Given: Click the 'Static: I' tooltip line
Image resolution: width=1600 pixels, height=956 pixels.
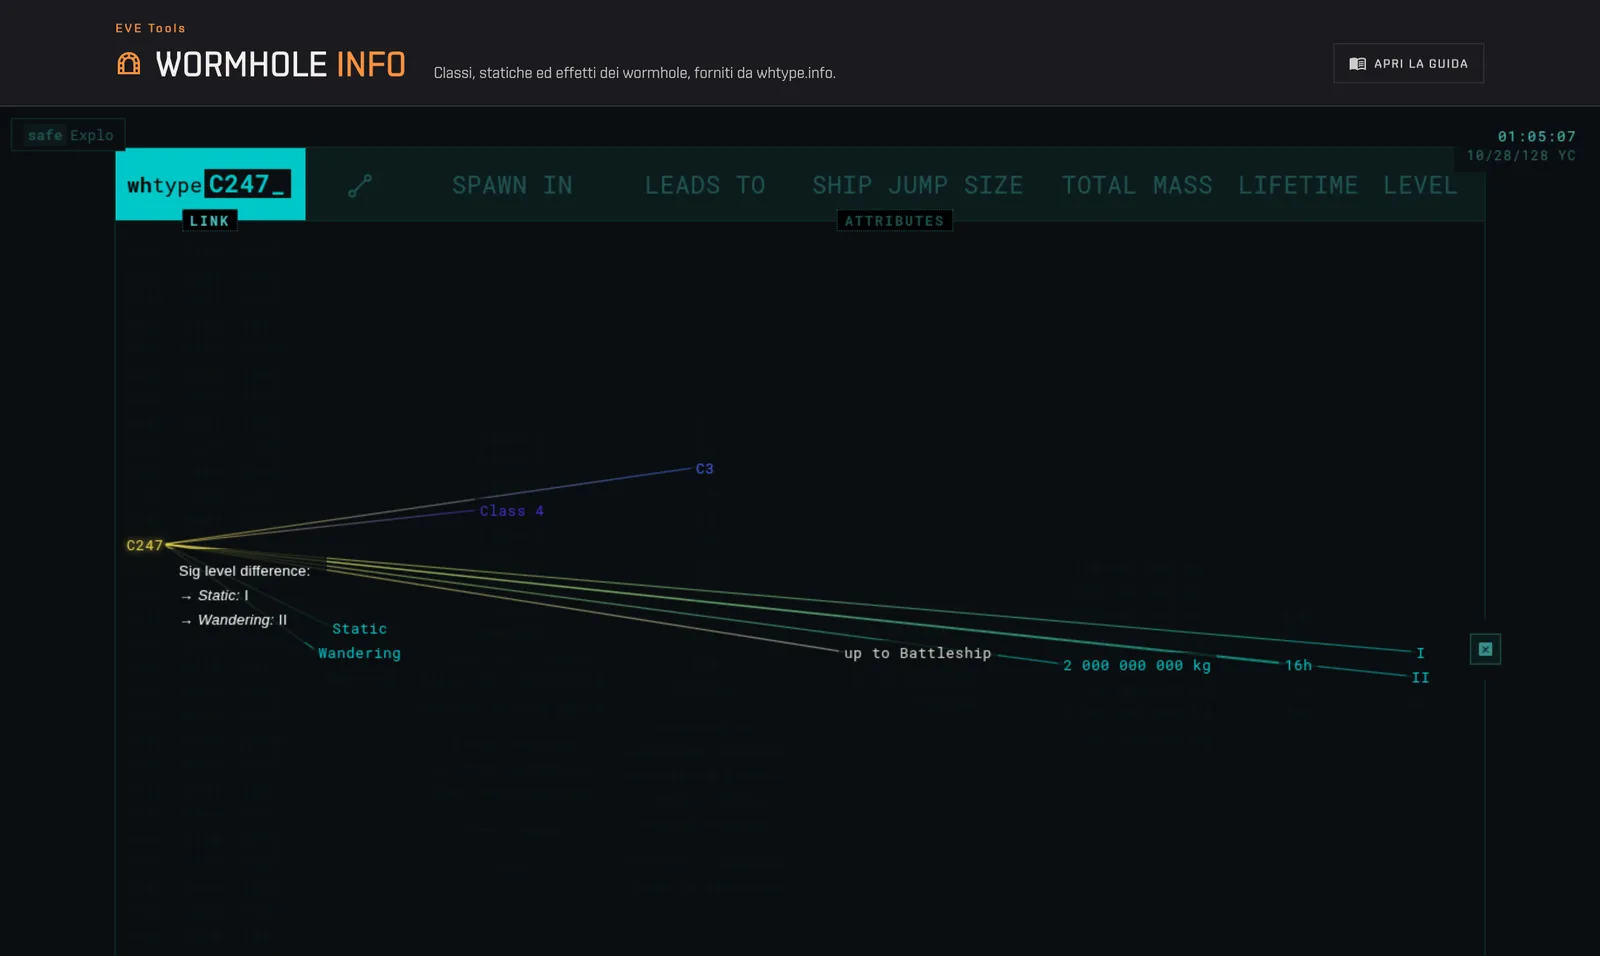Looking at the screenshot, I should pos(215,595).
